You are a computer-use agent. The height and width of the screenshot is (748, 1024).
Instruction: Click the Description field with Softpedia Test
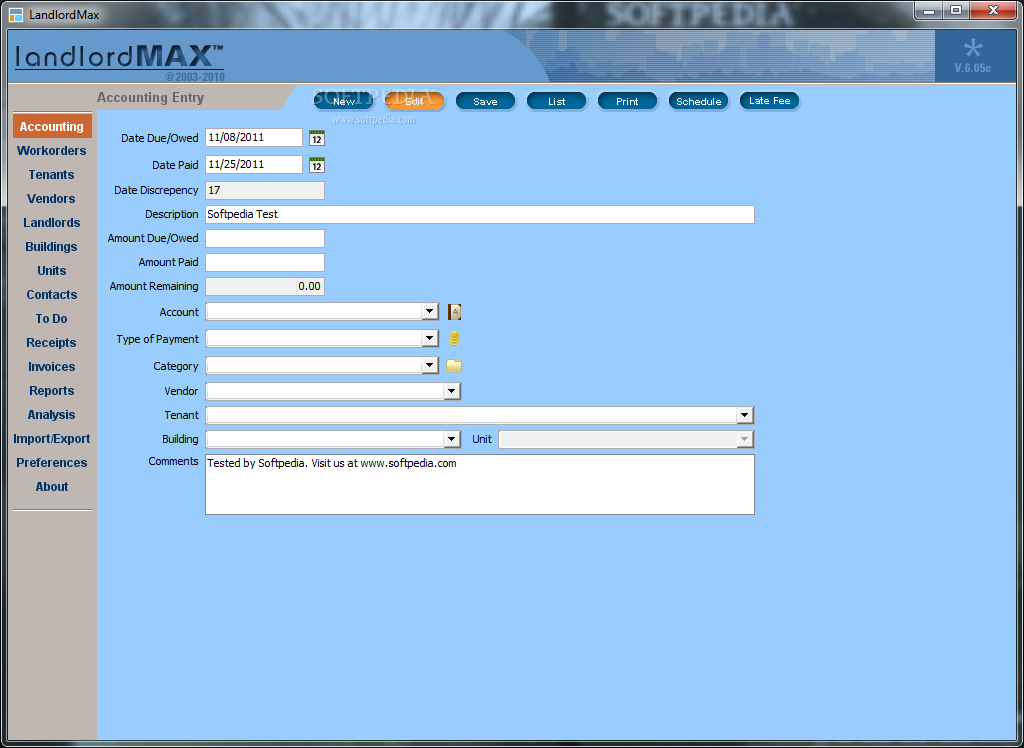pyautogui.click(x=480, y=214)
